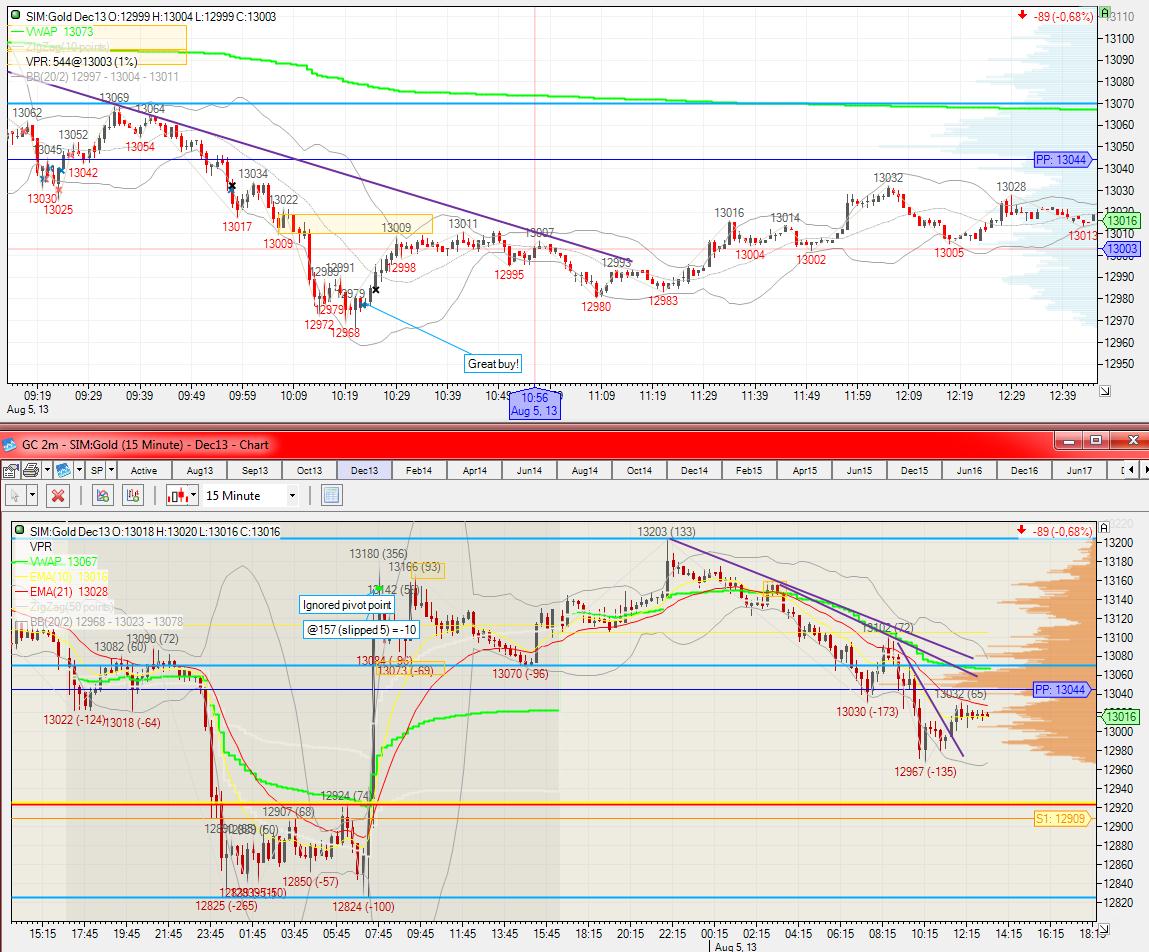
Task: Click 13016 price label on lower chart axis
Action: tap(1122, 717)
